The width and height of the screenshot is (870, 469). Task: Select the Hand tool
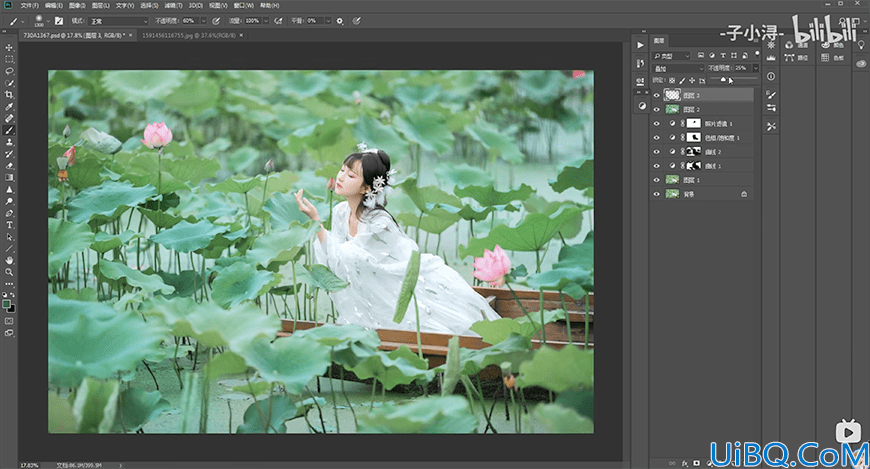point(9,260)
